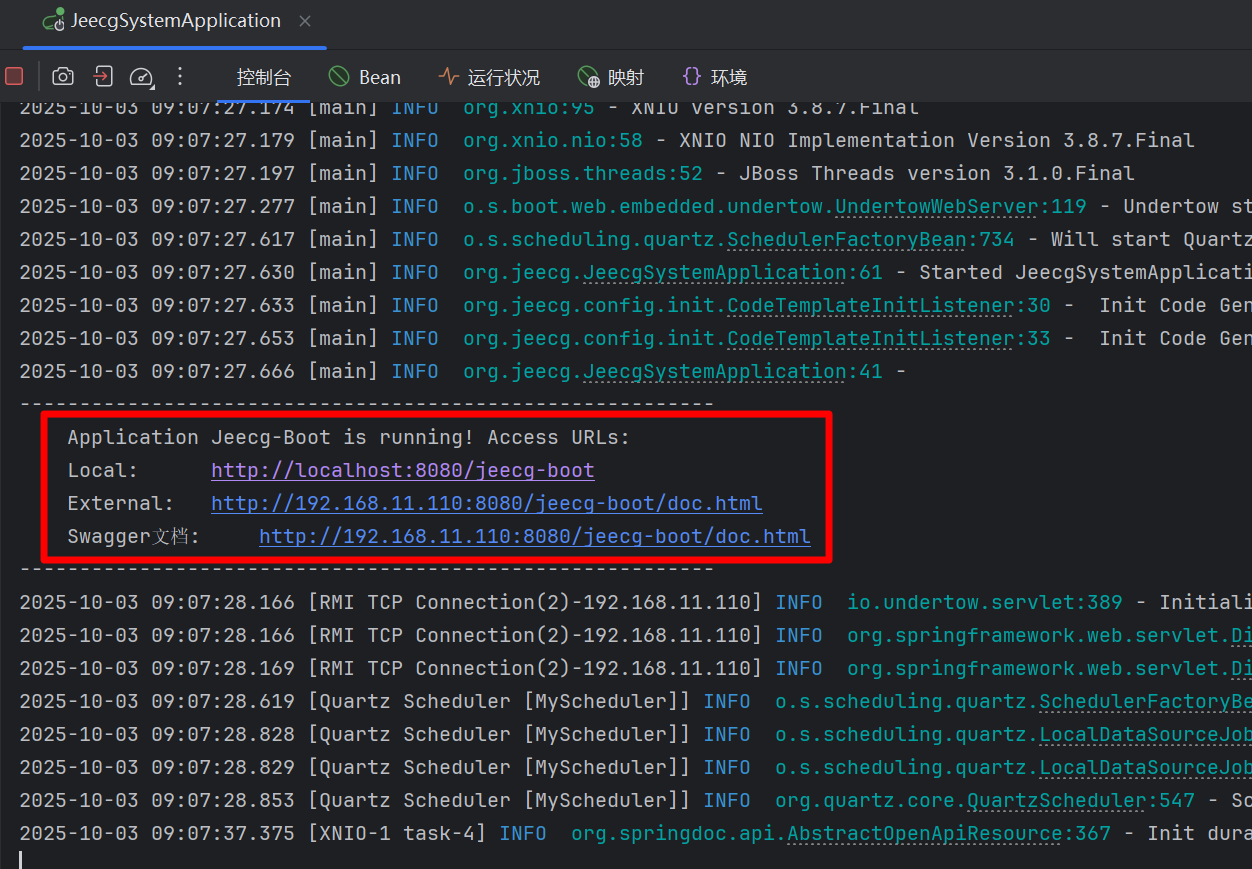The height and width of the screenshot is (869, 1252).
Task: Open CodeTemplateInitListener:33 source link
Action: [889, 339]
